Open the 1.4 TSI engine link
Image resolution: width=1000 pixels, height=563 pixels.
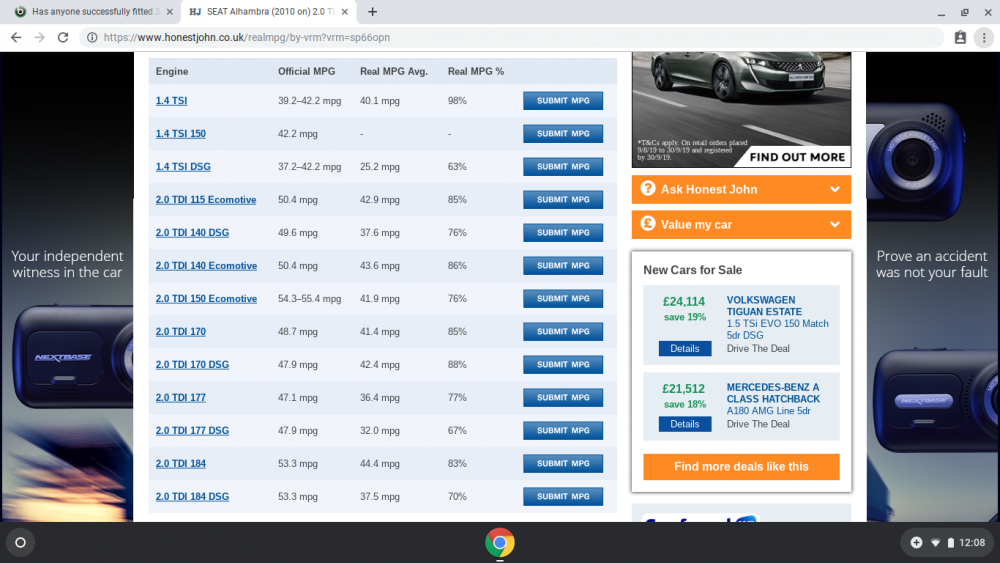click(172, 101)
